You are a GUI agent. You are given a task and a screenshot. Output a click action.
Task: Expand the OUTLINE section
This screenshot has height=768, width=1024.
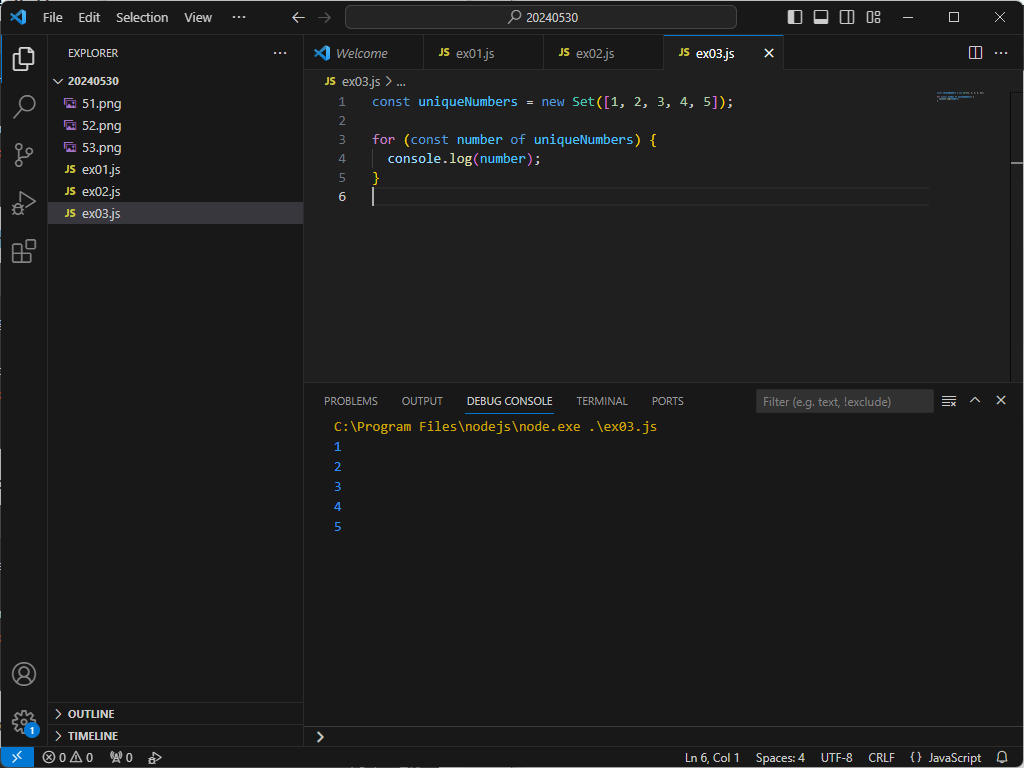[x=91, y=714]
